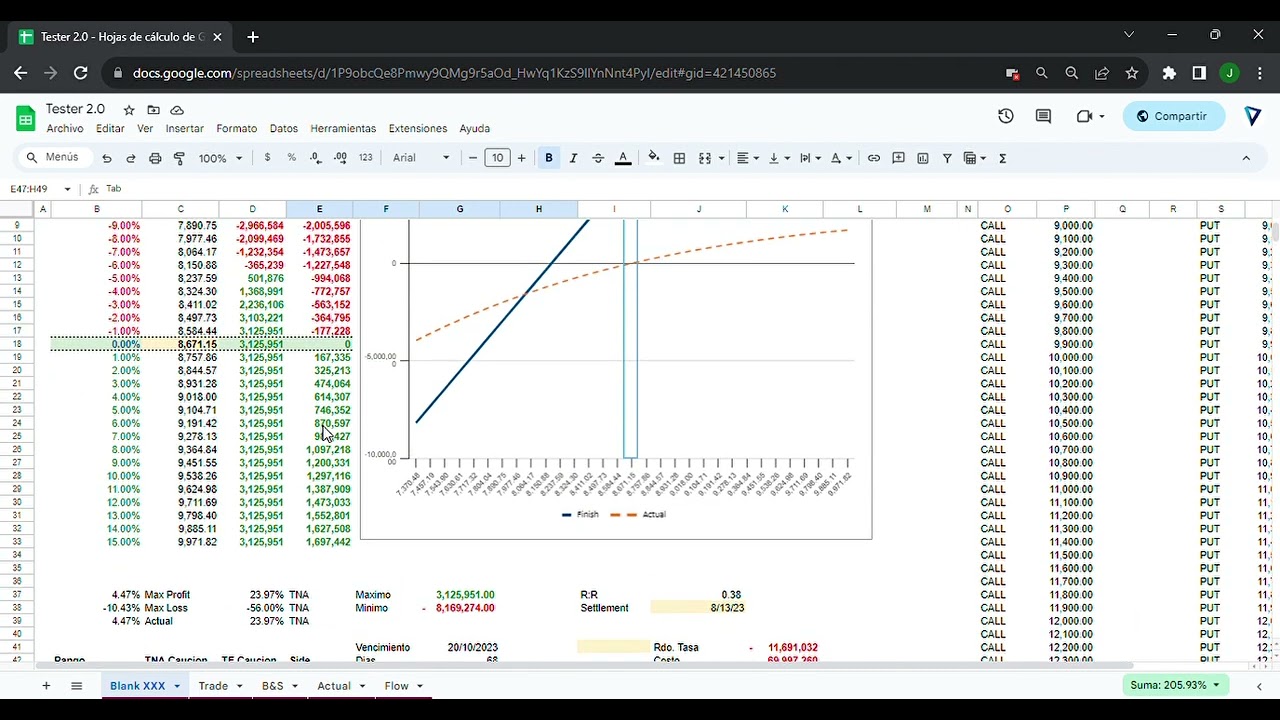Print the spreadsheet using printer icon

(x=155, y=158)
